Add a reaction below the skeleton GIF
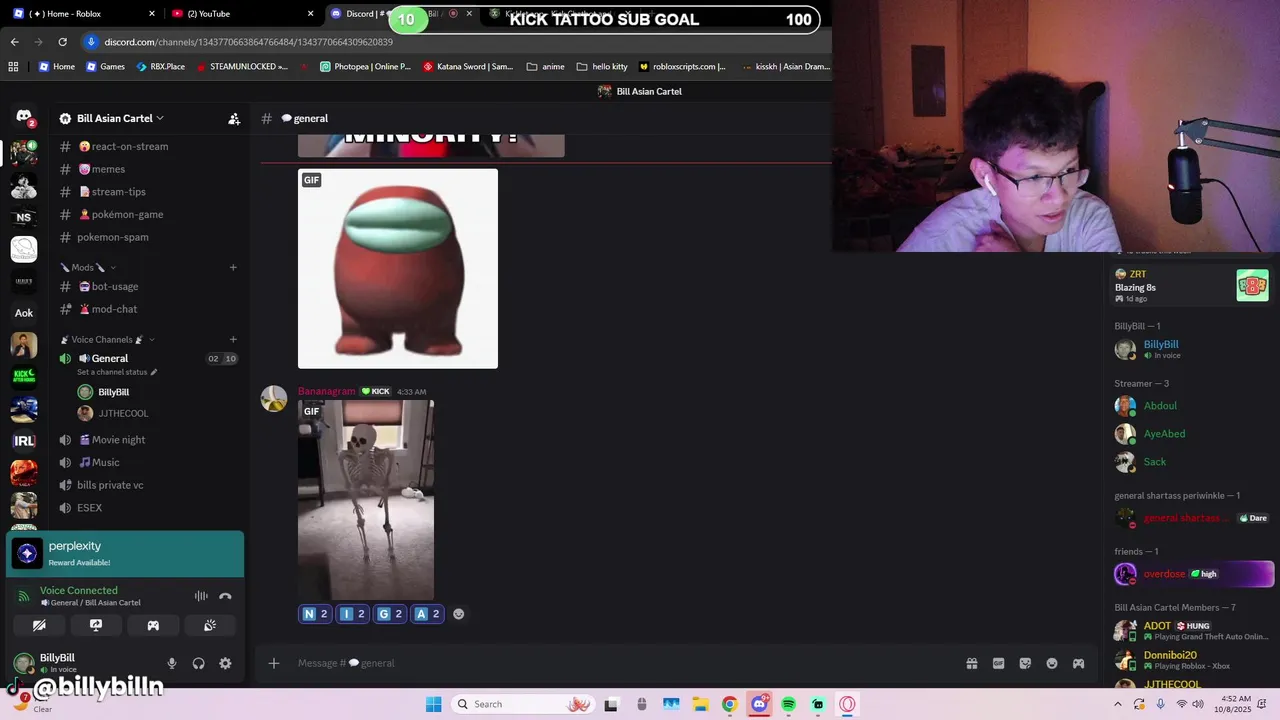Viewport: 1280px width, 720px height. point(459,614)
